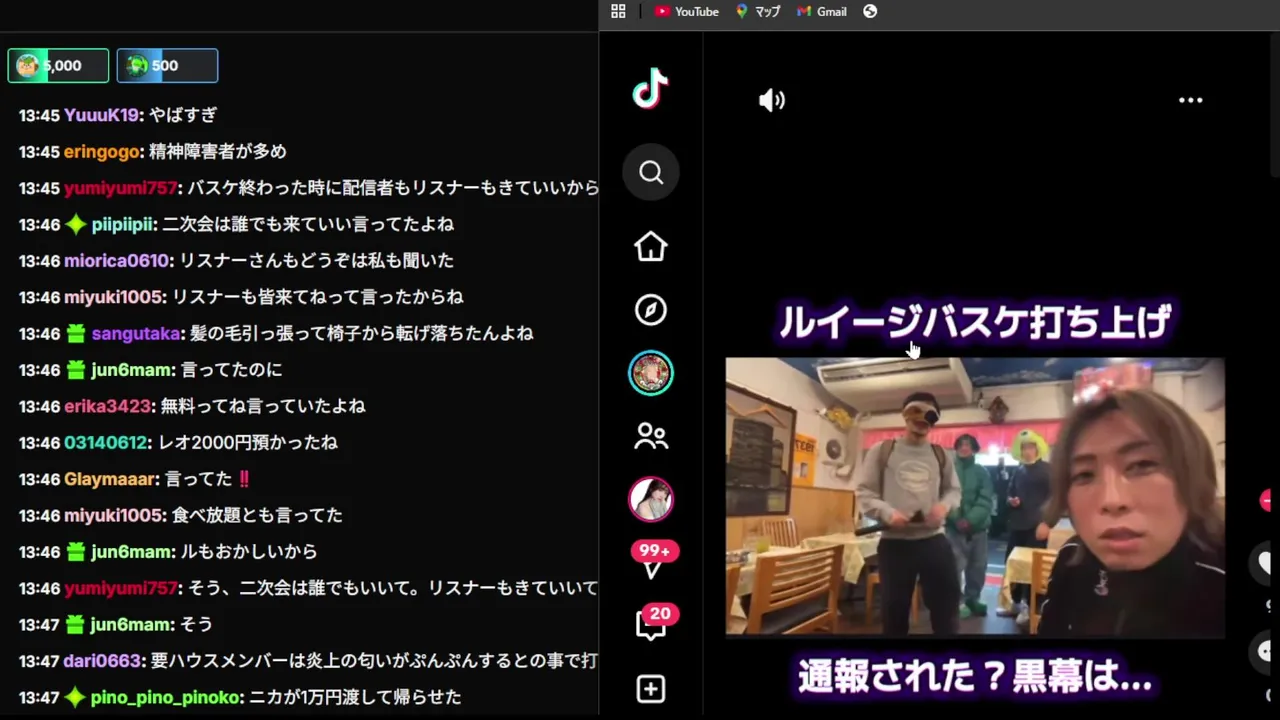The height and width of the screenshot is (720, 1280).
Task: Click message 'ルもおかしいから'
Action: [x=249, y=551]
